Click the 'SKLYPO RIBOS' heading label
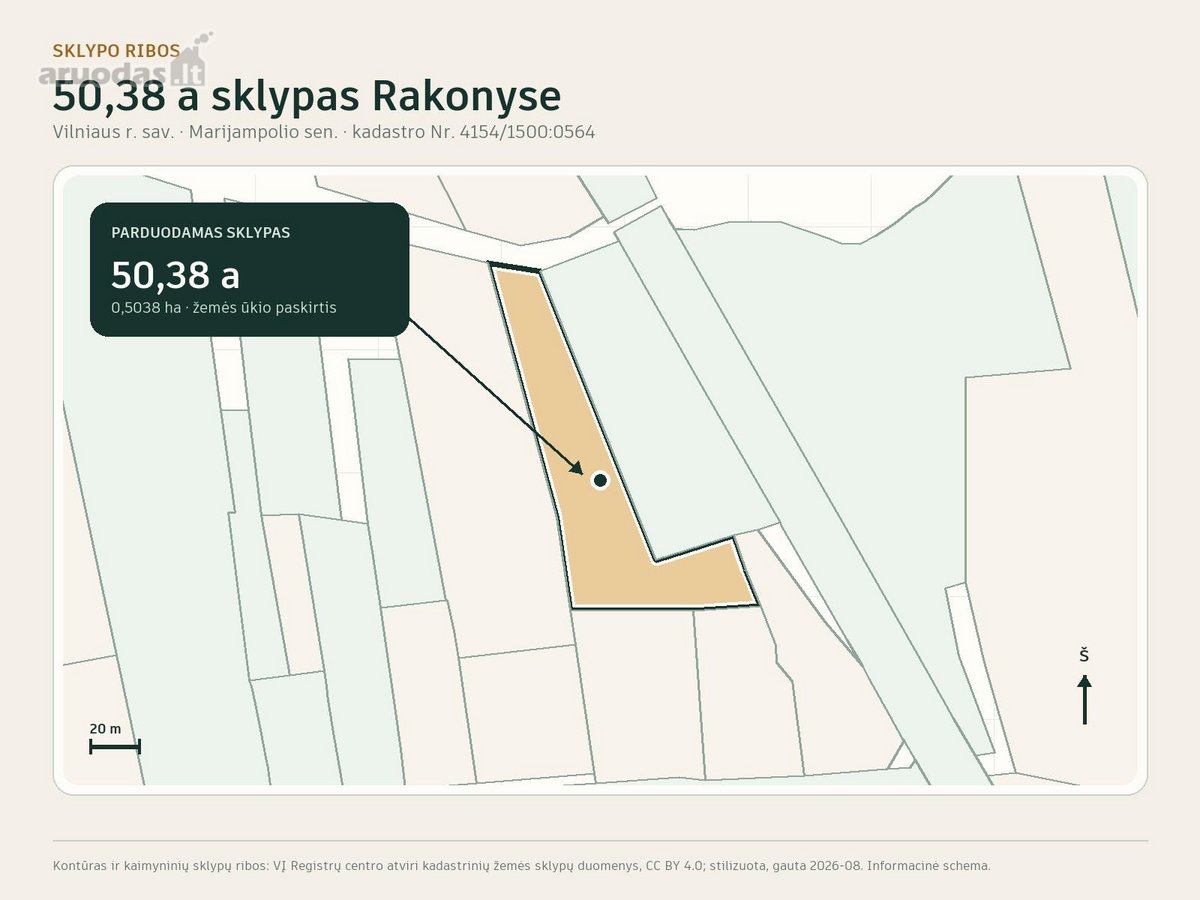Viewport: 1200px width, 900px height. (x=117, y=50)
